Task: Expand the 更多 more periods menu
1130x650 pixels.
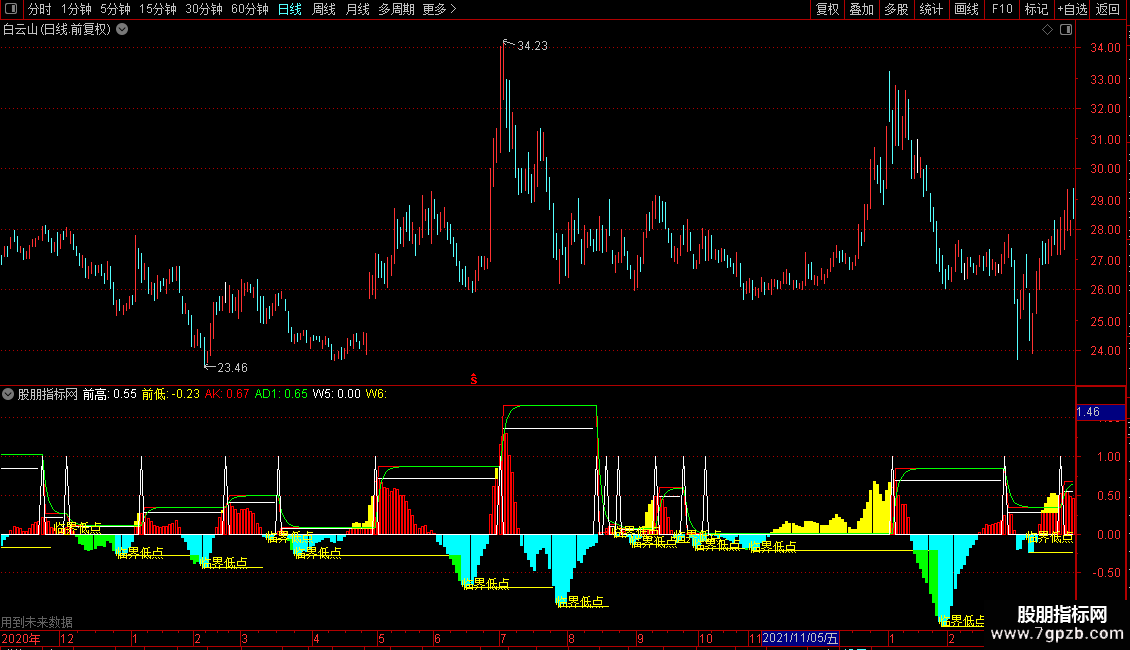Action: [x=439, y=9]
